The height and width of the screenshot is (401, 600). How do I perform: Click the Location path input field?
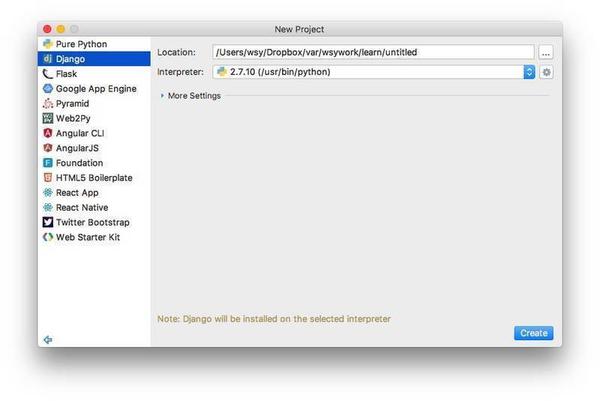[x=373, y=52]
